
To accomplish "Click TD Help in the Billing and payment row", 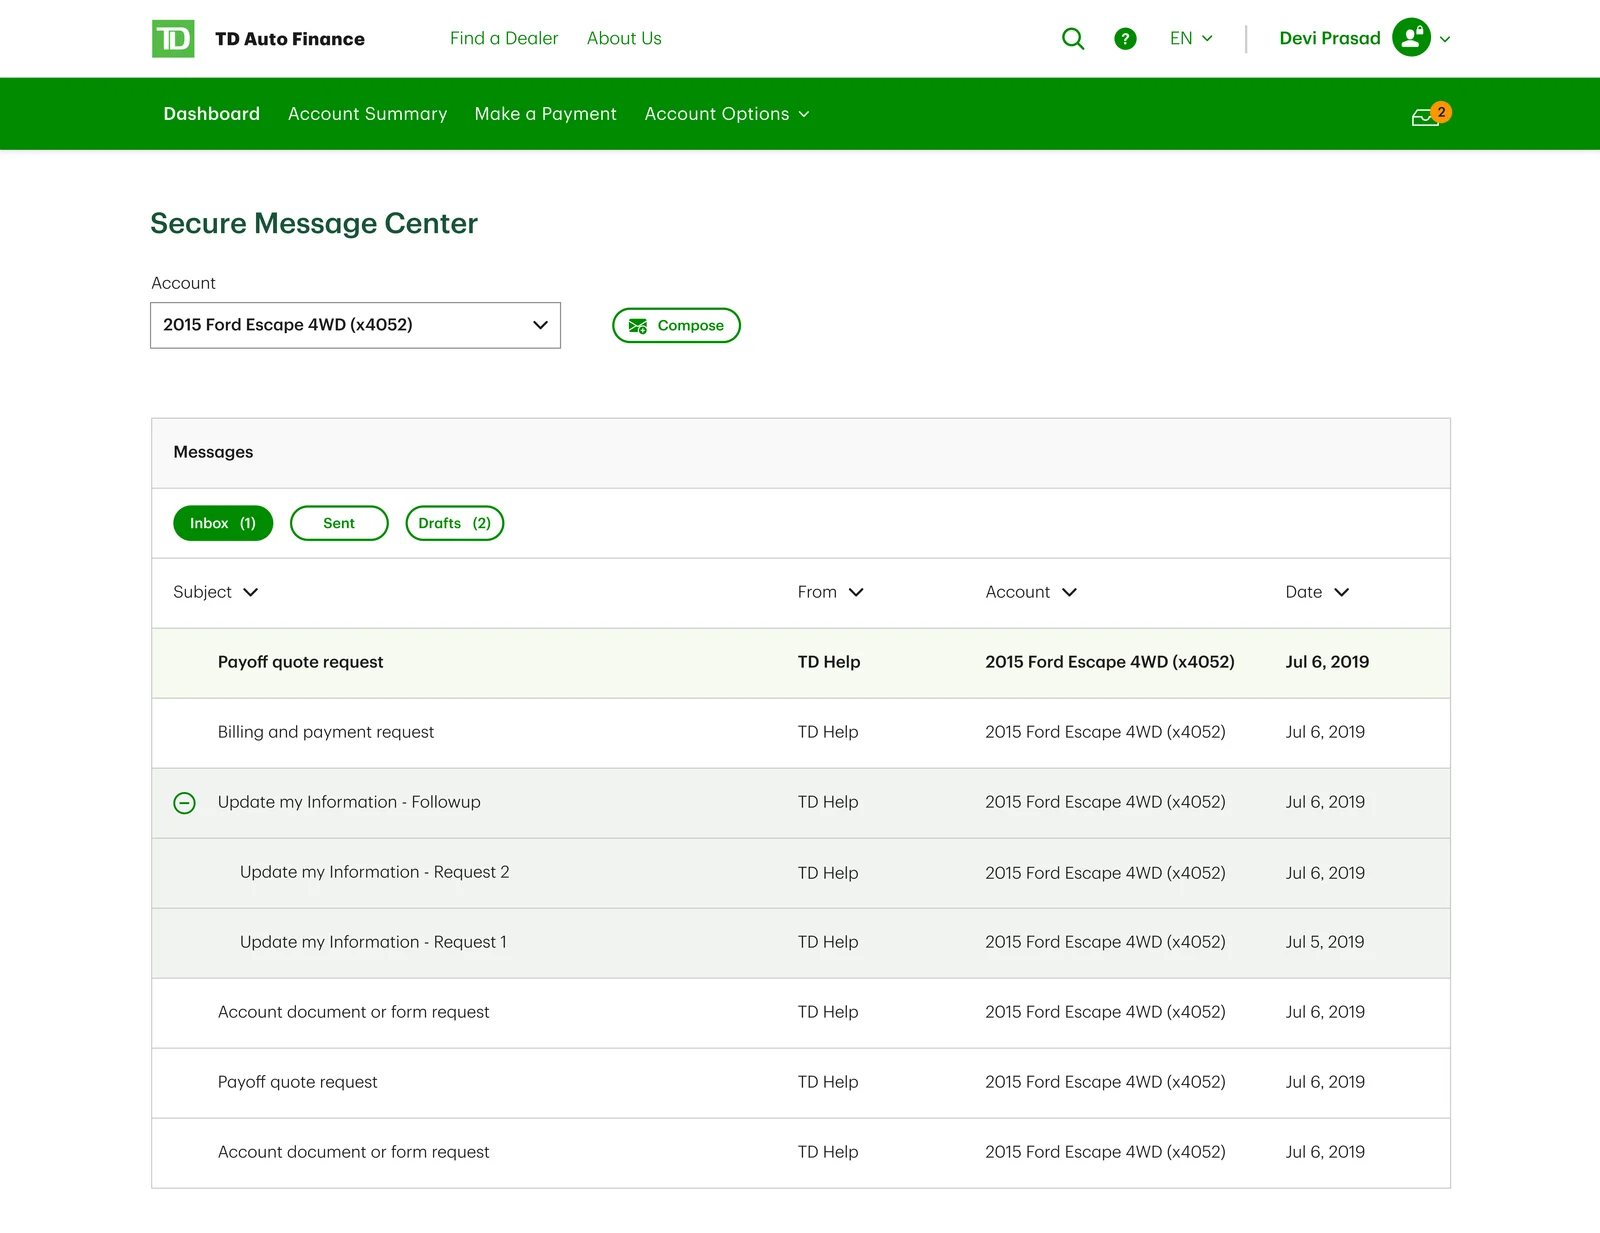I will click(x=828, y=732).
